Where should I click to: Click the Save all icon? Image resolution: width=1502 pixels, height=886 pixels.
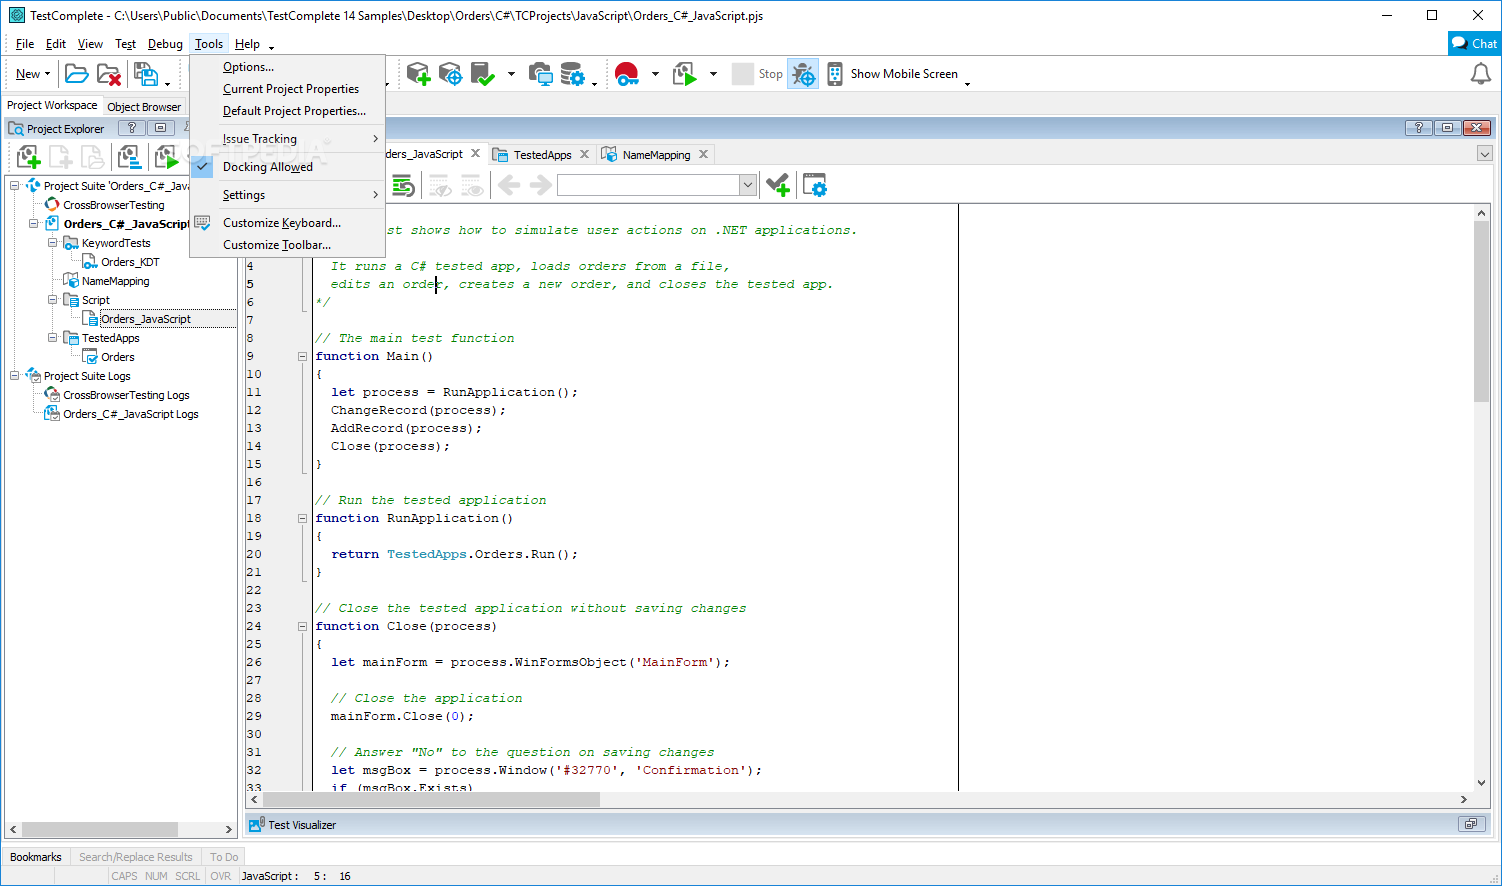coord(146,74)
